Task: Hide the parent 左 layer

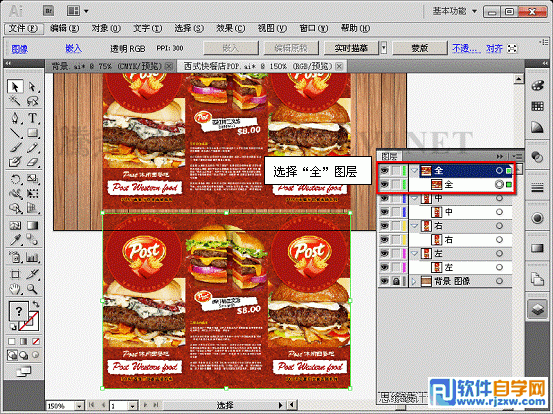Action: (384, 254)
